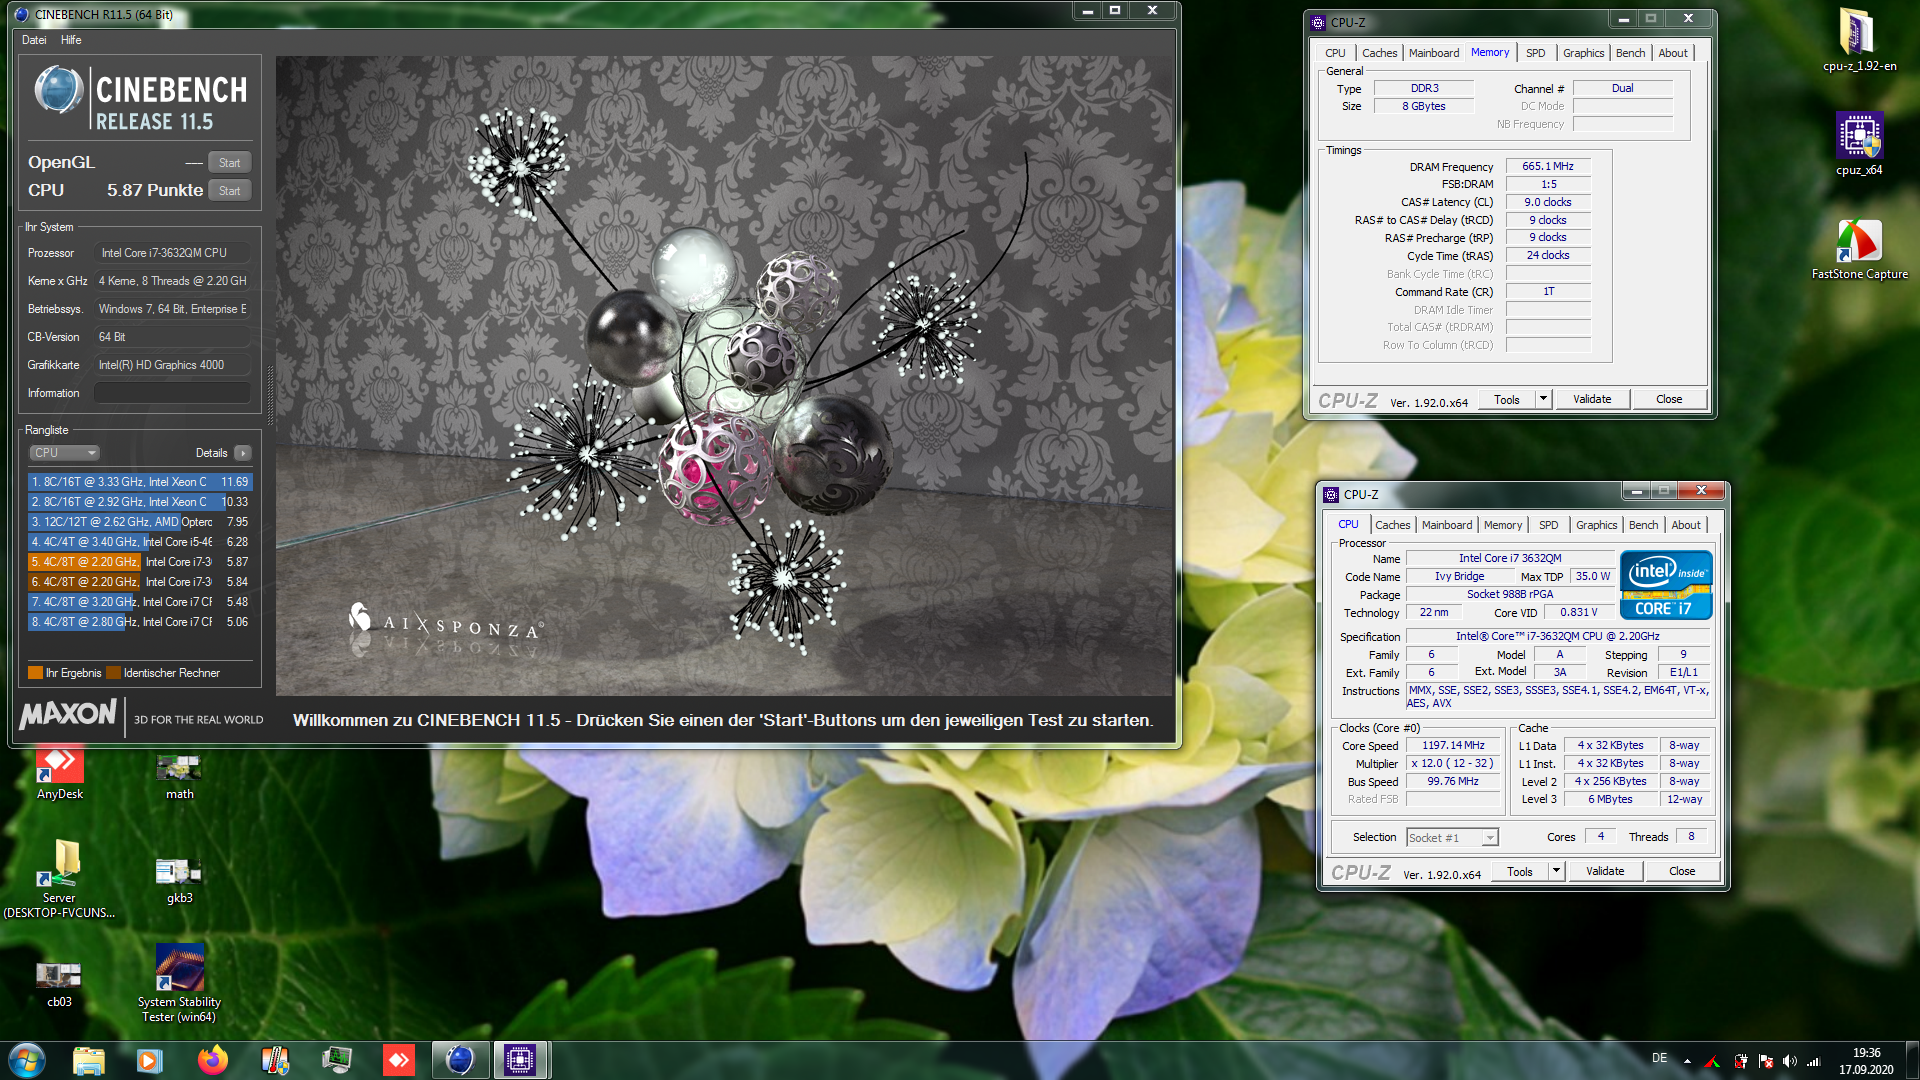Open the CPU ranking type dropdown in Rangliste

[x=64, y=453]
